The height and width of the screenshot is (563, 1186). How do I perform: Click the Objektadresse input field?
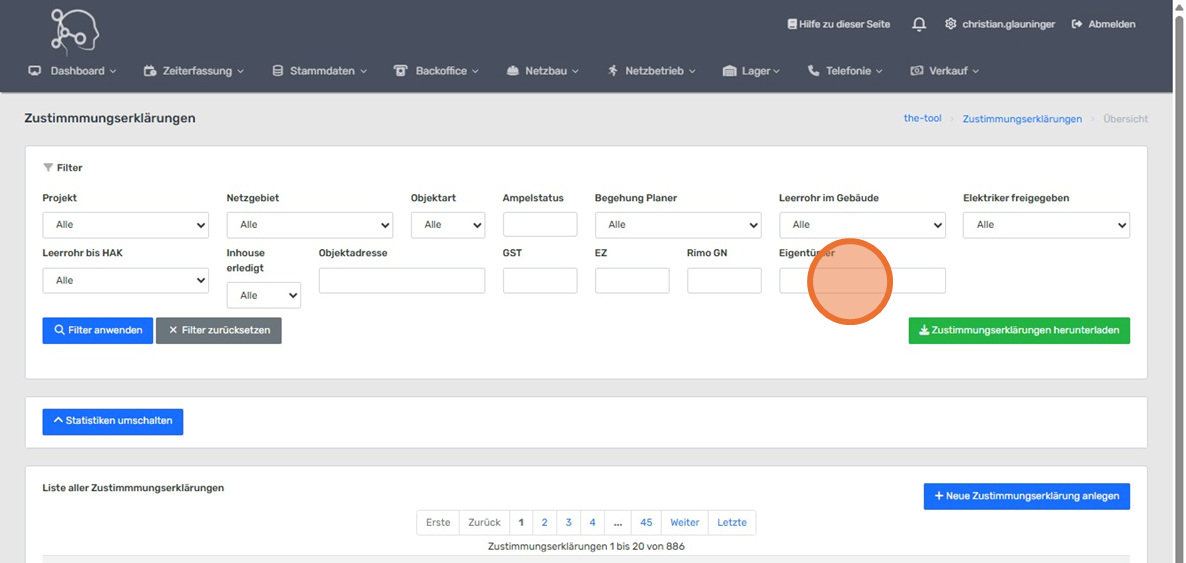coord(401,281)
